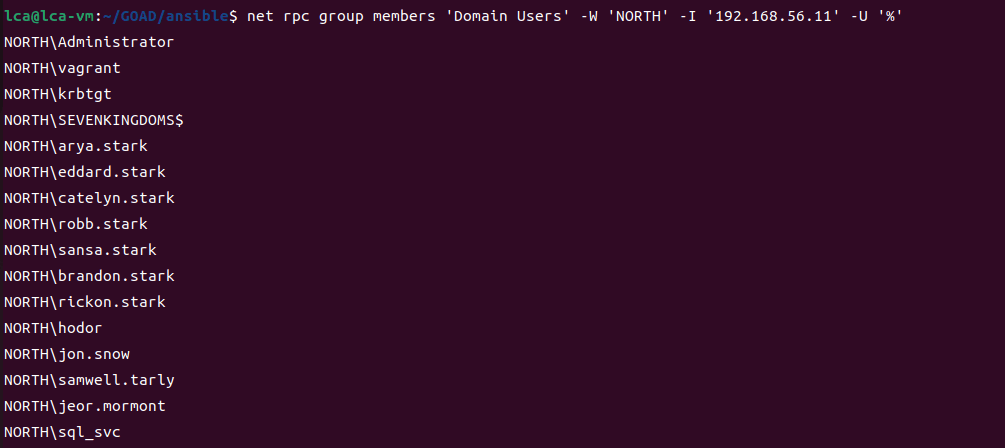1005x448 pixels.
Task: Click the NORTH\brandon.stark entry
Action: [89, 276]
